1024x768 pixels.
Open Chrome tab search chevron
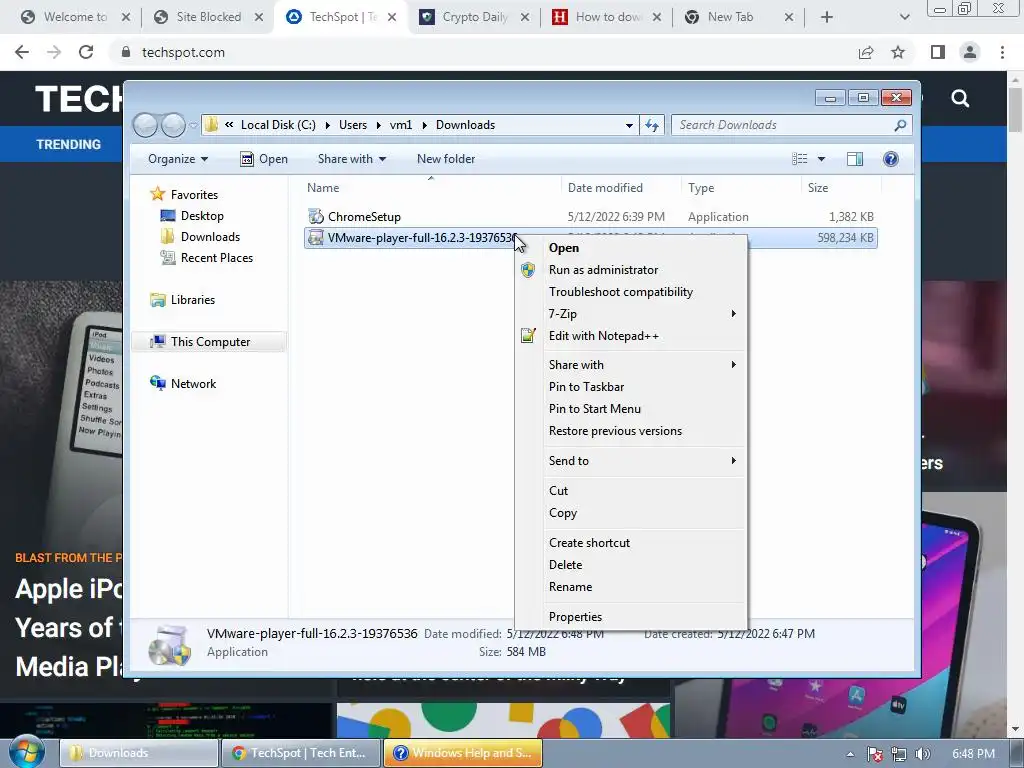pyautogui.click(x=904, y=17)
